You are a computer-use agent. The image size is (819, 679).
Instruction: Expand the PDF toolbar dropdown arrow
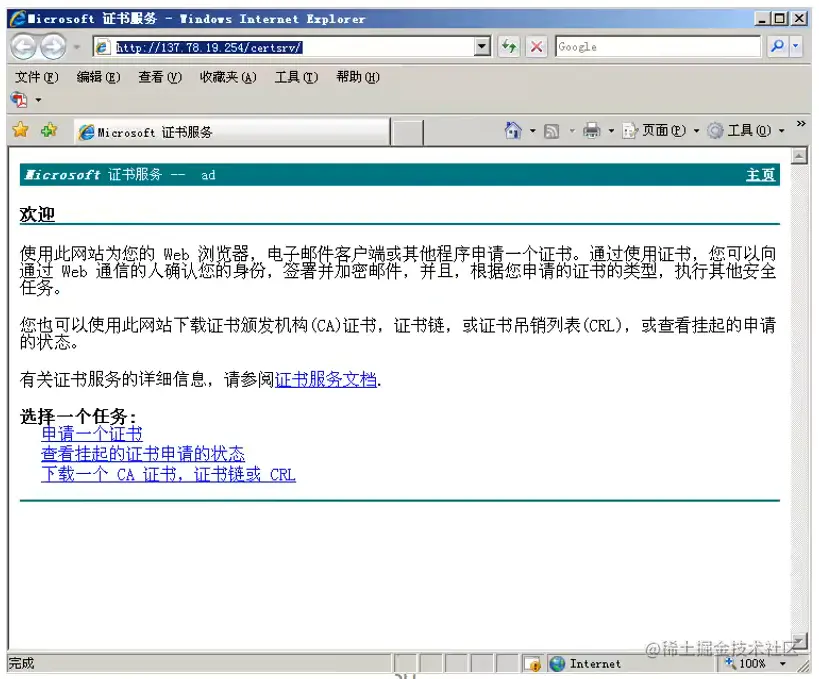38,100
